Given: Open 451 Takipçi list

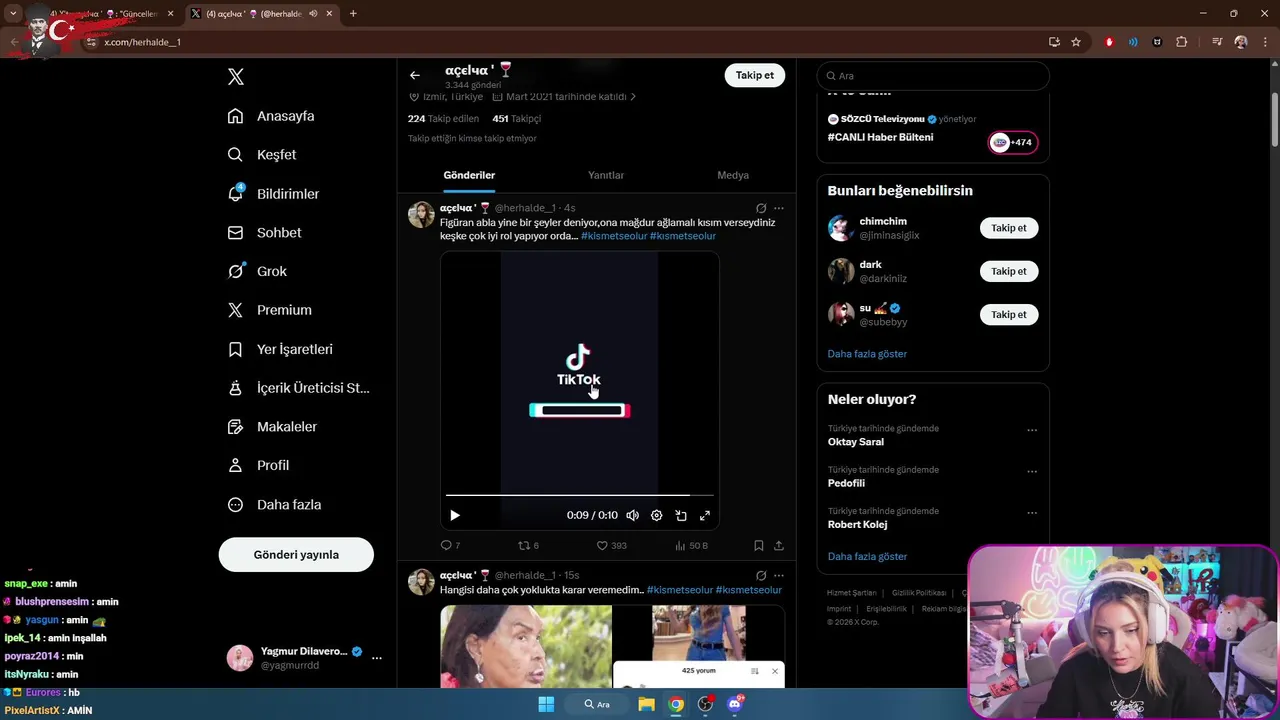Looking at the screenshot, I should tap(516, 118).
